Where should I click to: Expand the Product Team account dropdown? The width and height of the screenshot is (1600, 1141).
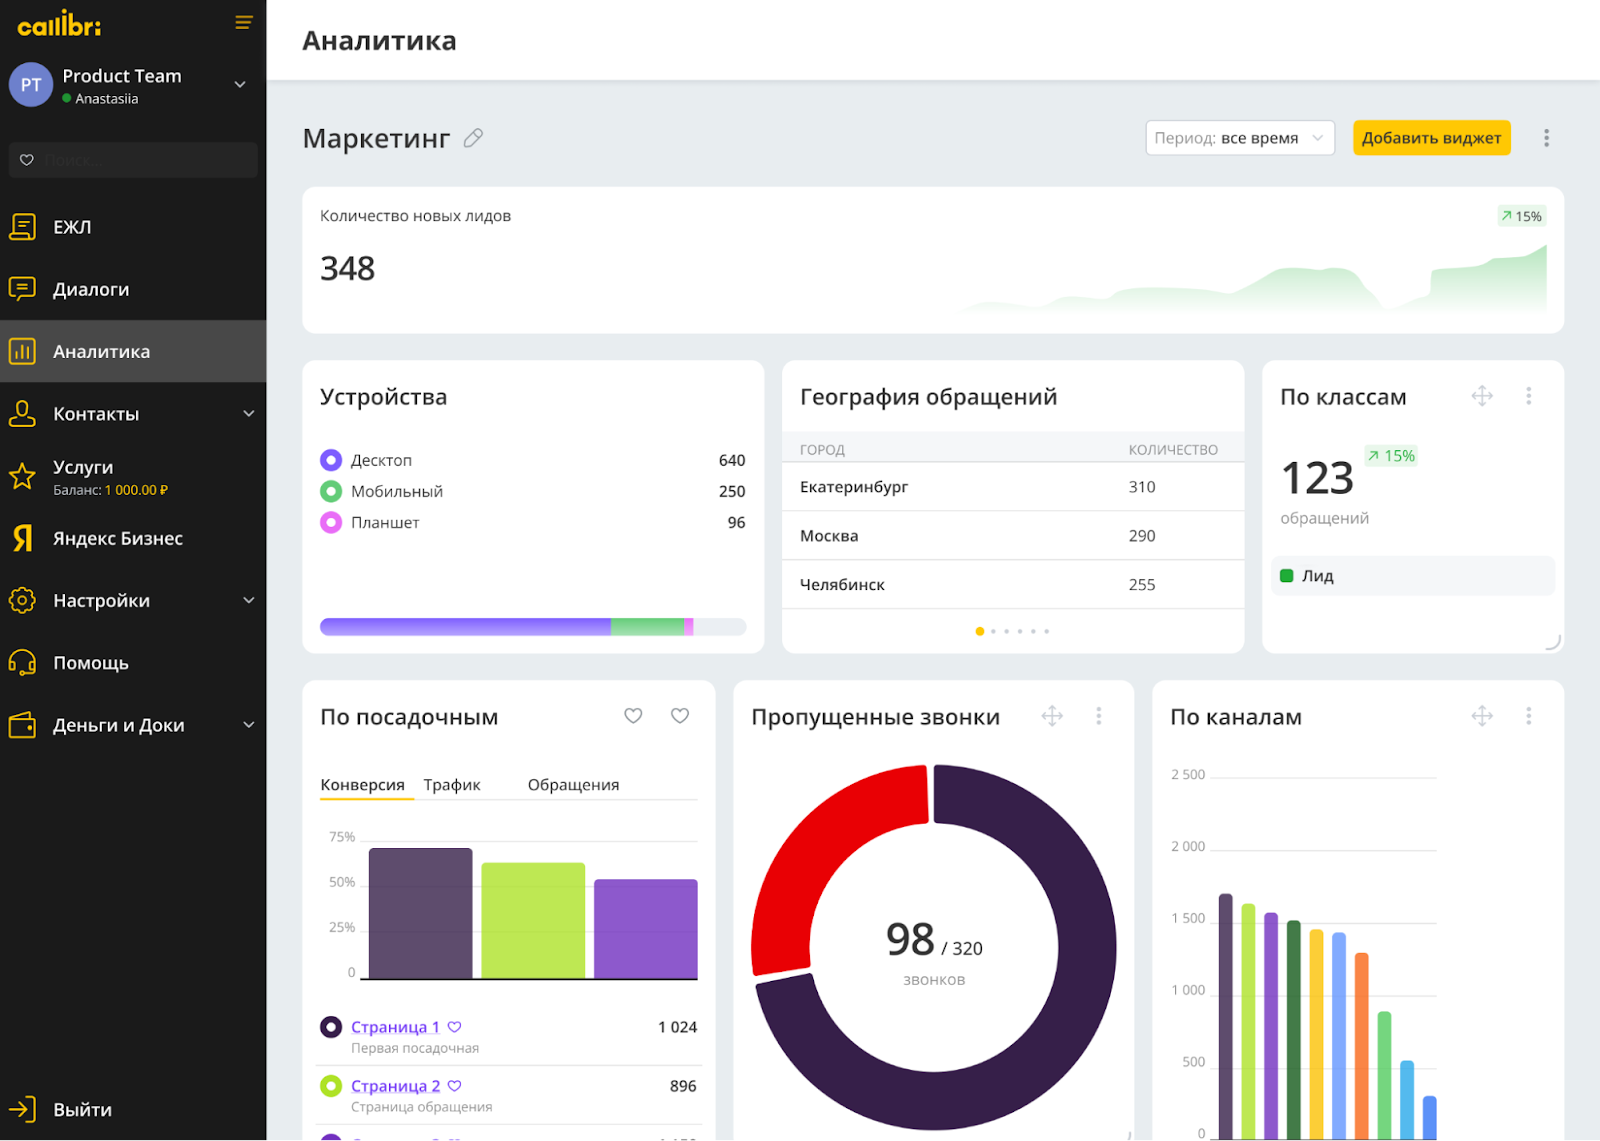coord(240,85)
